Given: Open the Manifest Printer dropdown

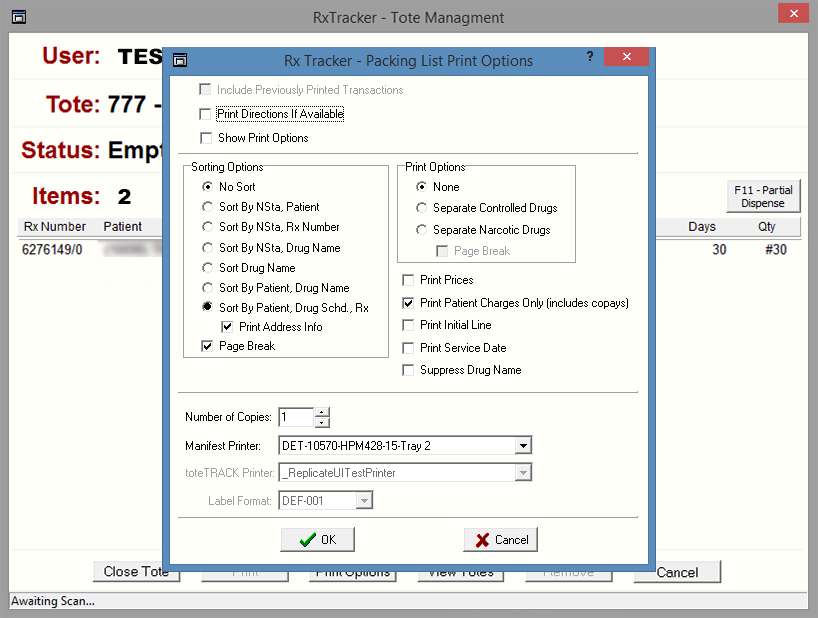Looking at the screenshot, I should [523, 445].
